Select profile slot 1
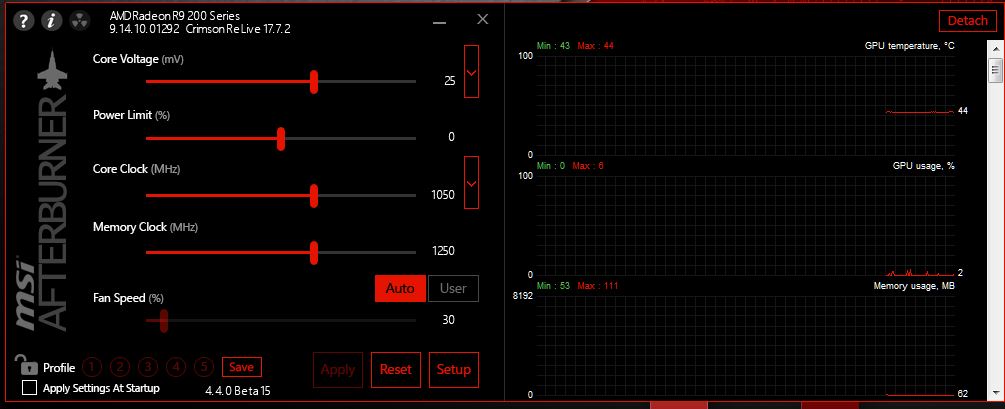The height and width of the screenshot is (409, 1005). [x=92, y=367]
